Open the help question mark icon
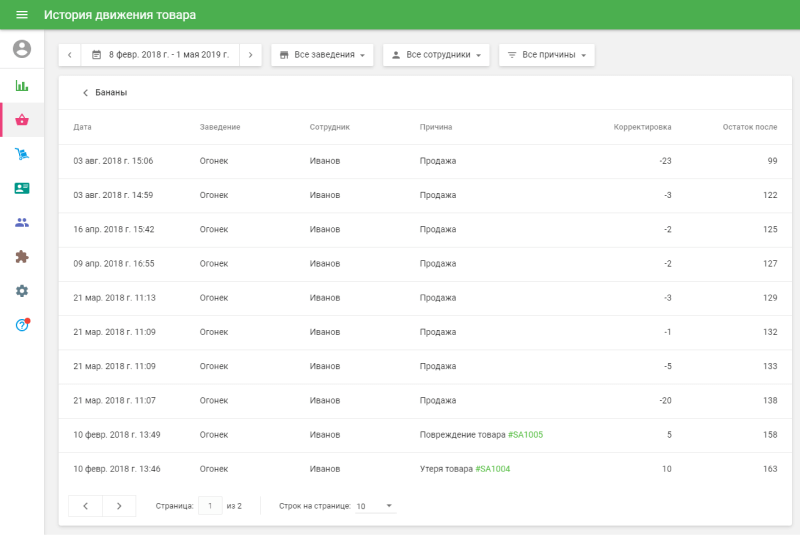Image resolution: width=800 pixels, height=535 pixels. click(x=22, y=325)
